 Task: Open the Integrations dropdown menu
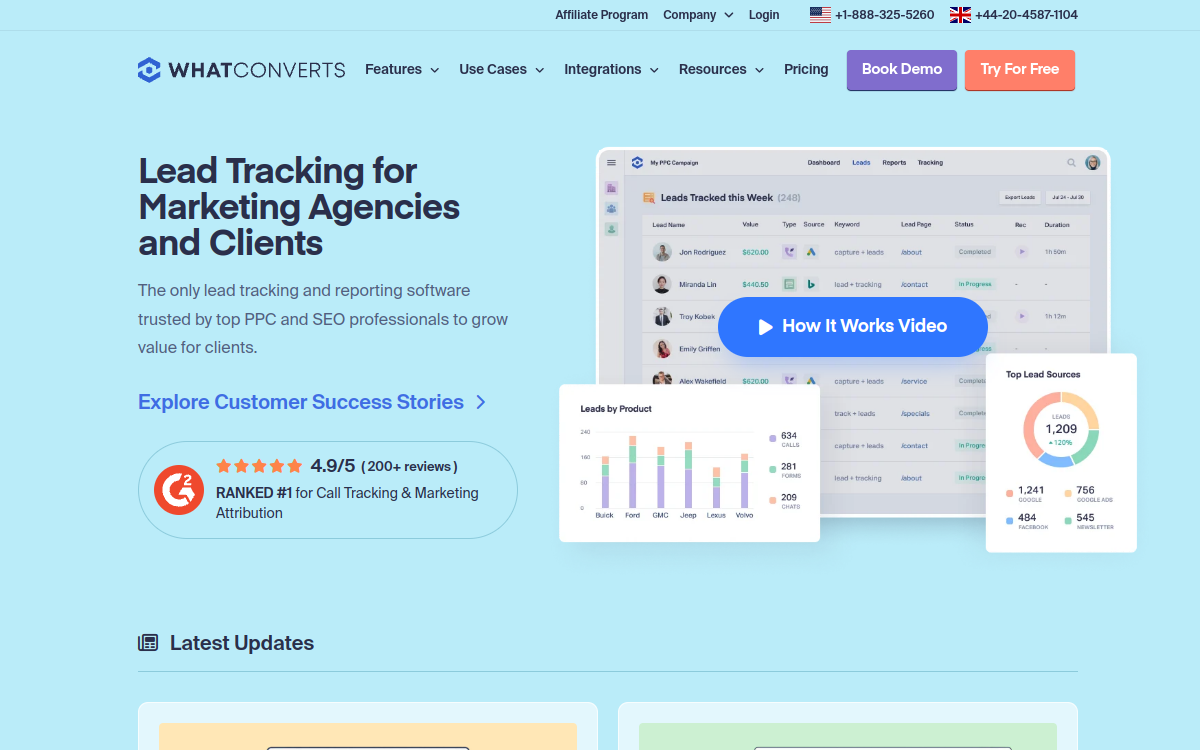(612, 70)
